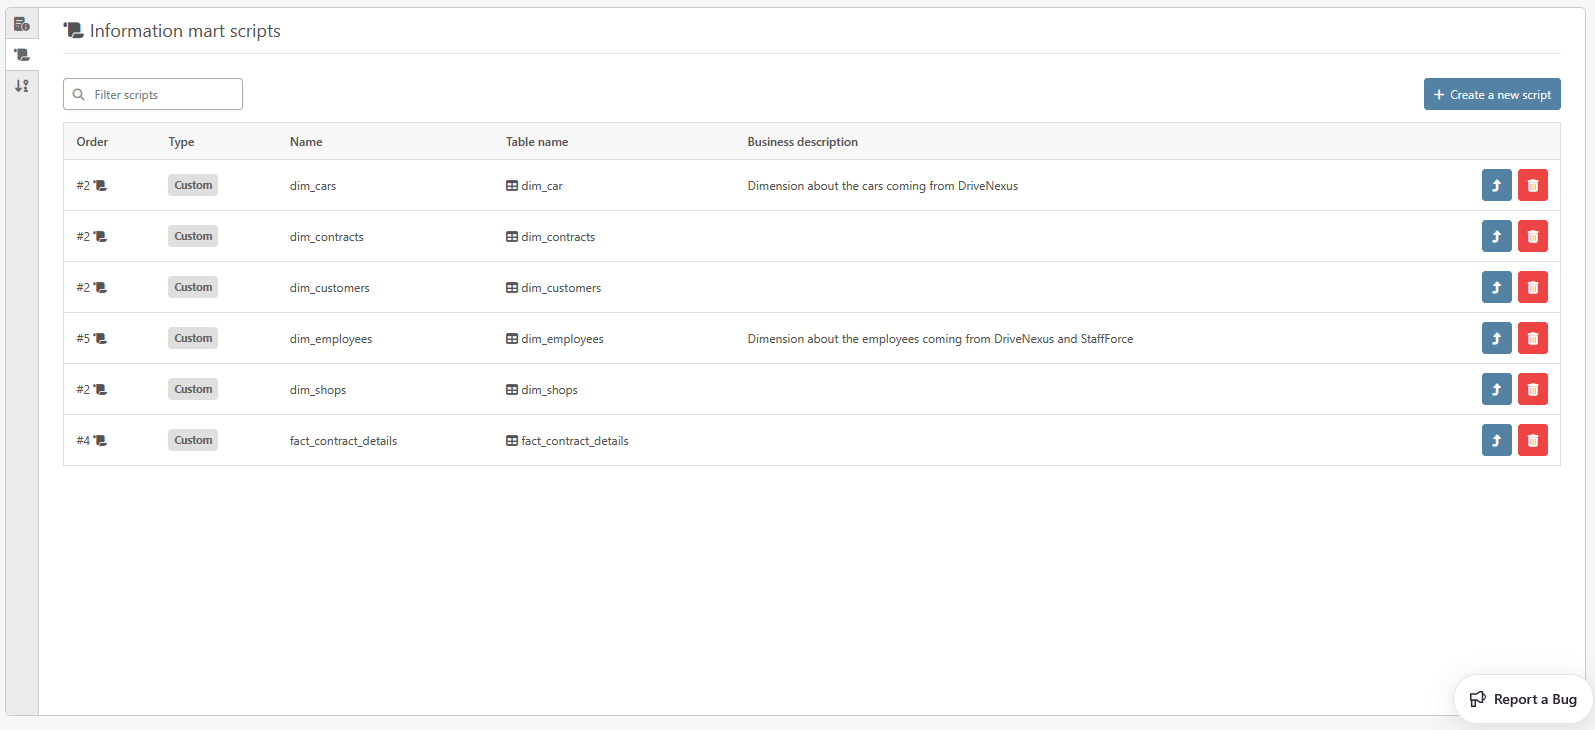Click the Report a Bug button
This screenshot has width=1595, height=730.
pos(1522,699)
